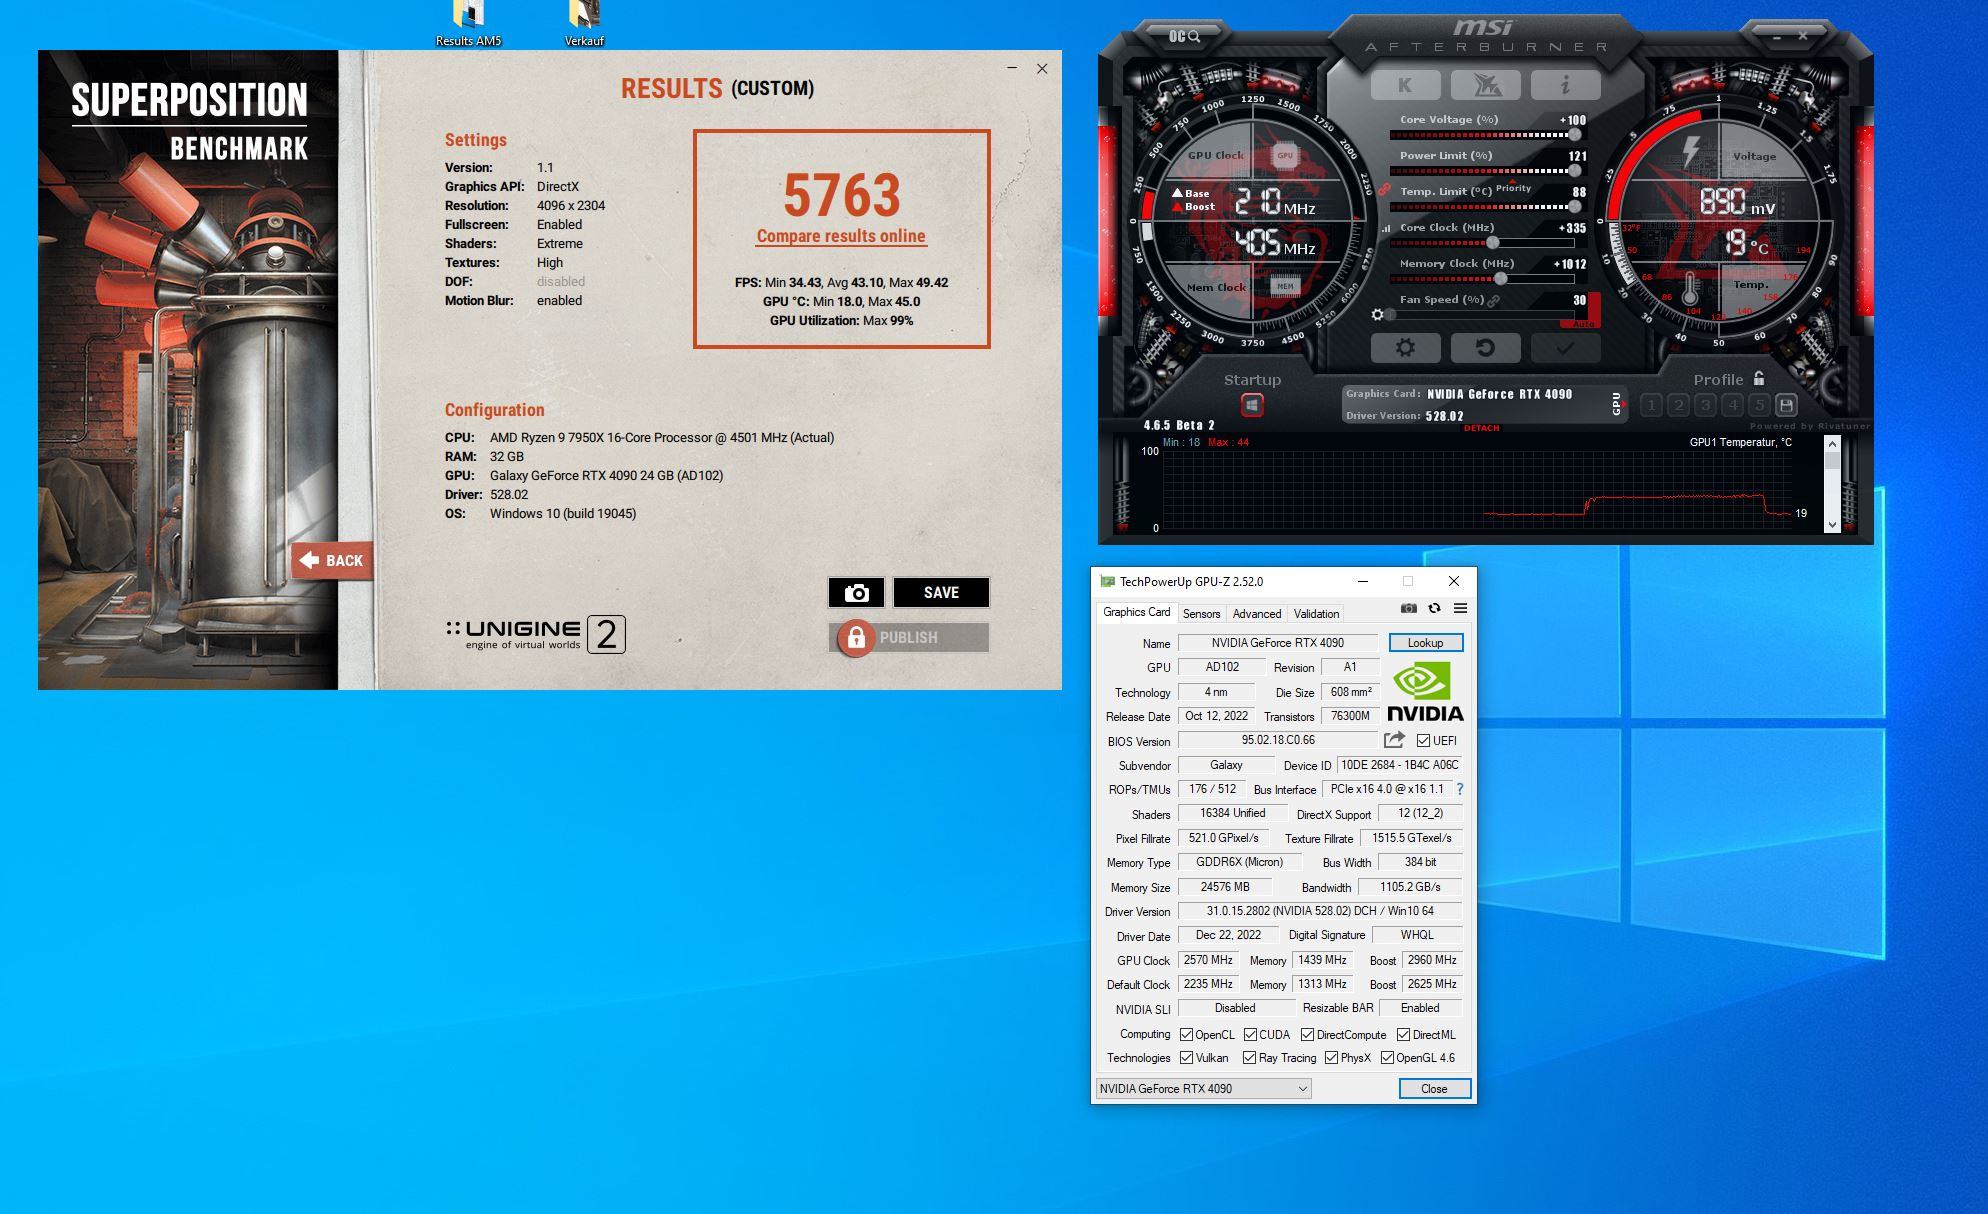Open the Advanced tab in GPU-Z
Viewport: 1988px width, 1214px height.
(x=1256, y=614)
